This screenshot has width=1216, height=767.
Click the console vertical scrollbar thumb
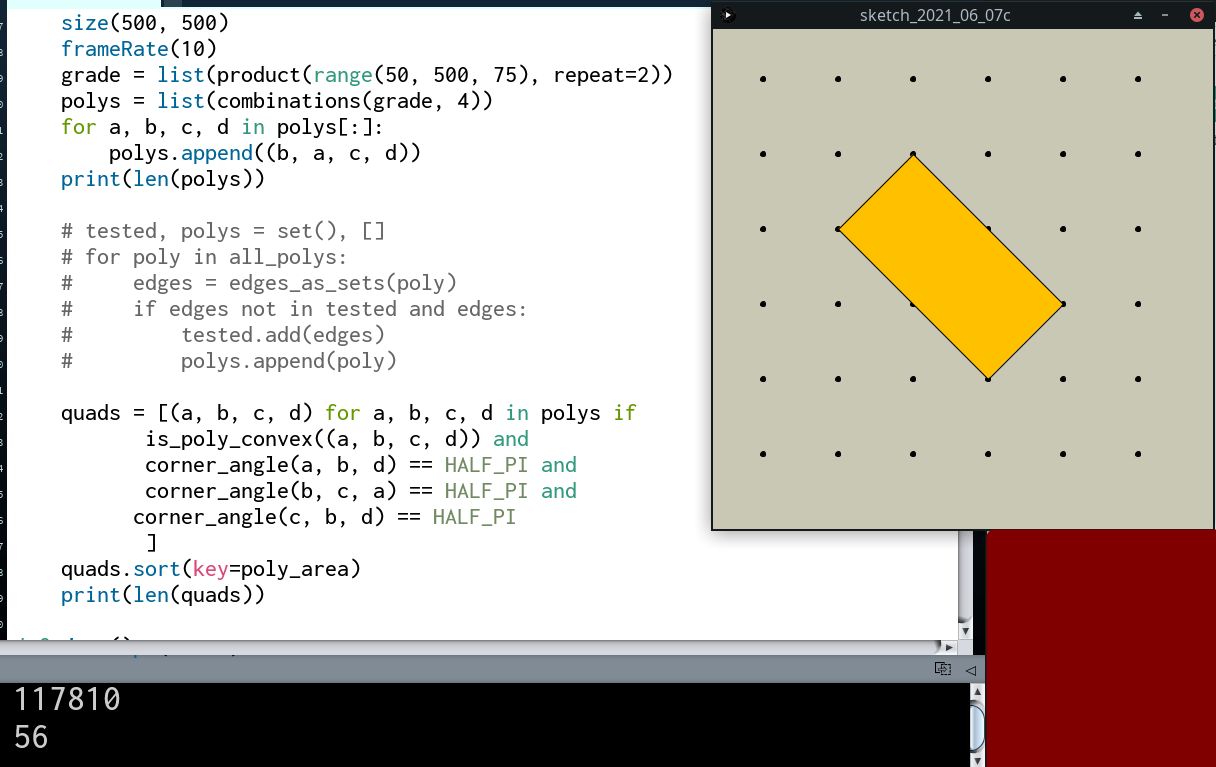[x=977, y=725]
